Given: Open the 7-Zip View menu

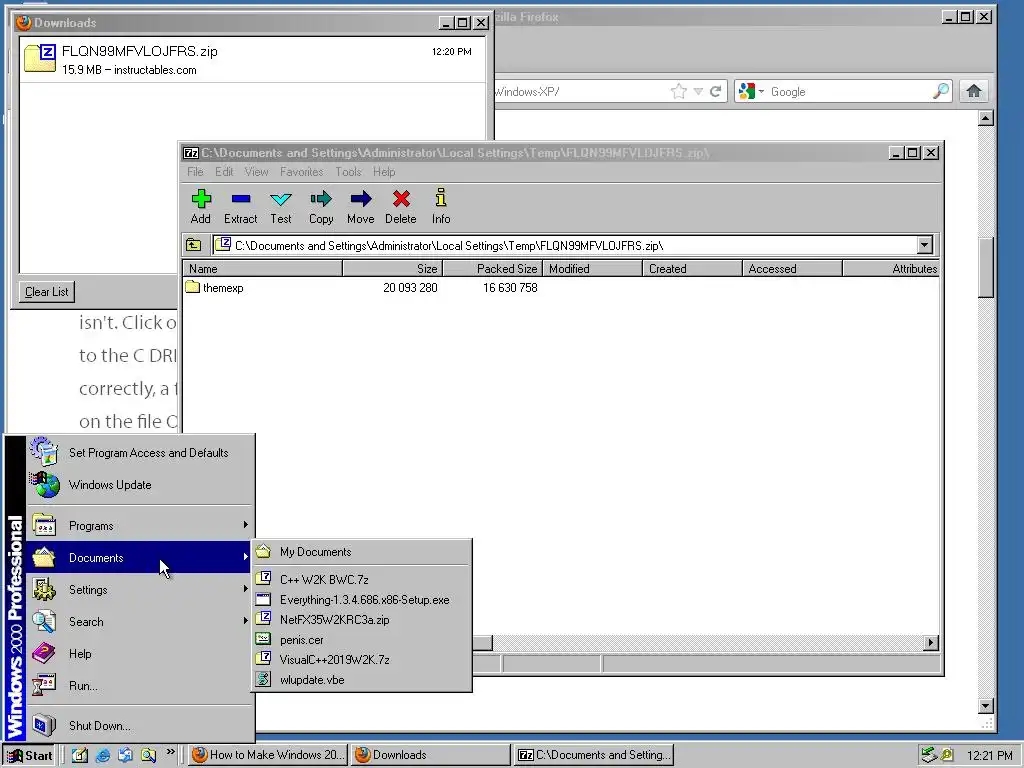Looking at the screenshot, I should 257,172.
